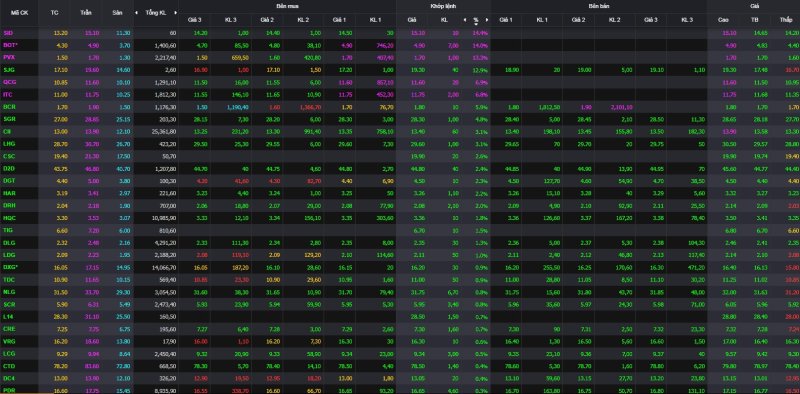Click the right arrow after % column
The height and width of the screenshot is (394, 800).
[x=487, y=19]
